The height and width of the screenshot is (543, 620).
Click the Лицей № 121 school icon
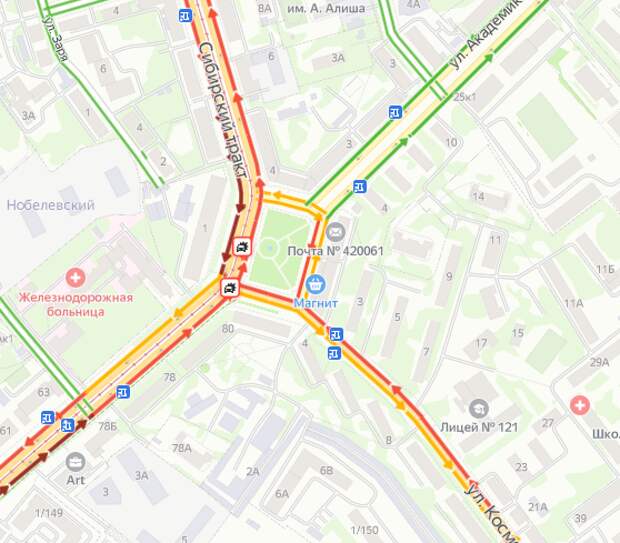click(479, 409)
